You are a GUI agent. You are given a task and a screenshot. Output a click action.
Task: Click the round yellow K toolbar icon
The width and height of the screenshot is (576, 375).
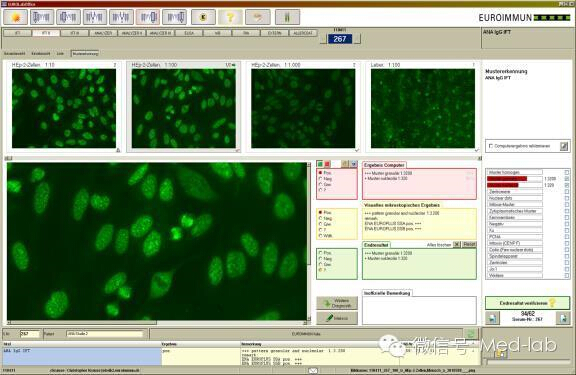(x=203, y=17)
